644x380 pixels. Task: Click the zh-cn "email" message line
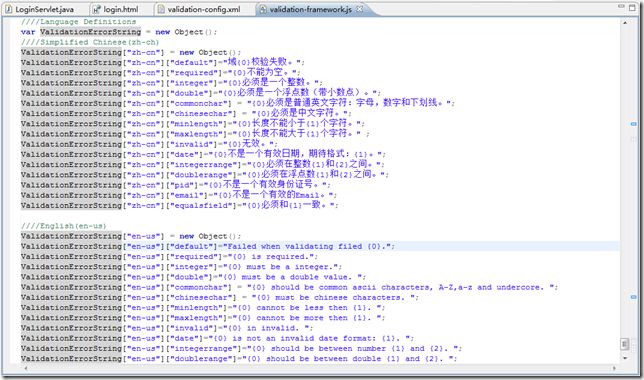point(179,195)
